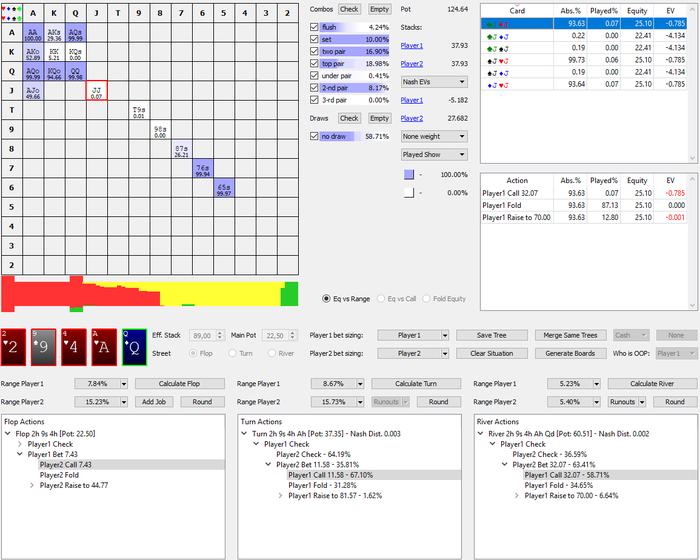The image size is (700, 560).
Task: Click the Main Pot input field
Action: (x=275, y=335)
